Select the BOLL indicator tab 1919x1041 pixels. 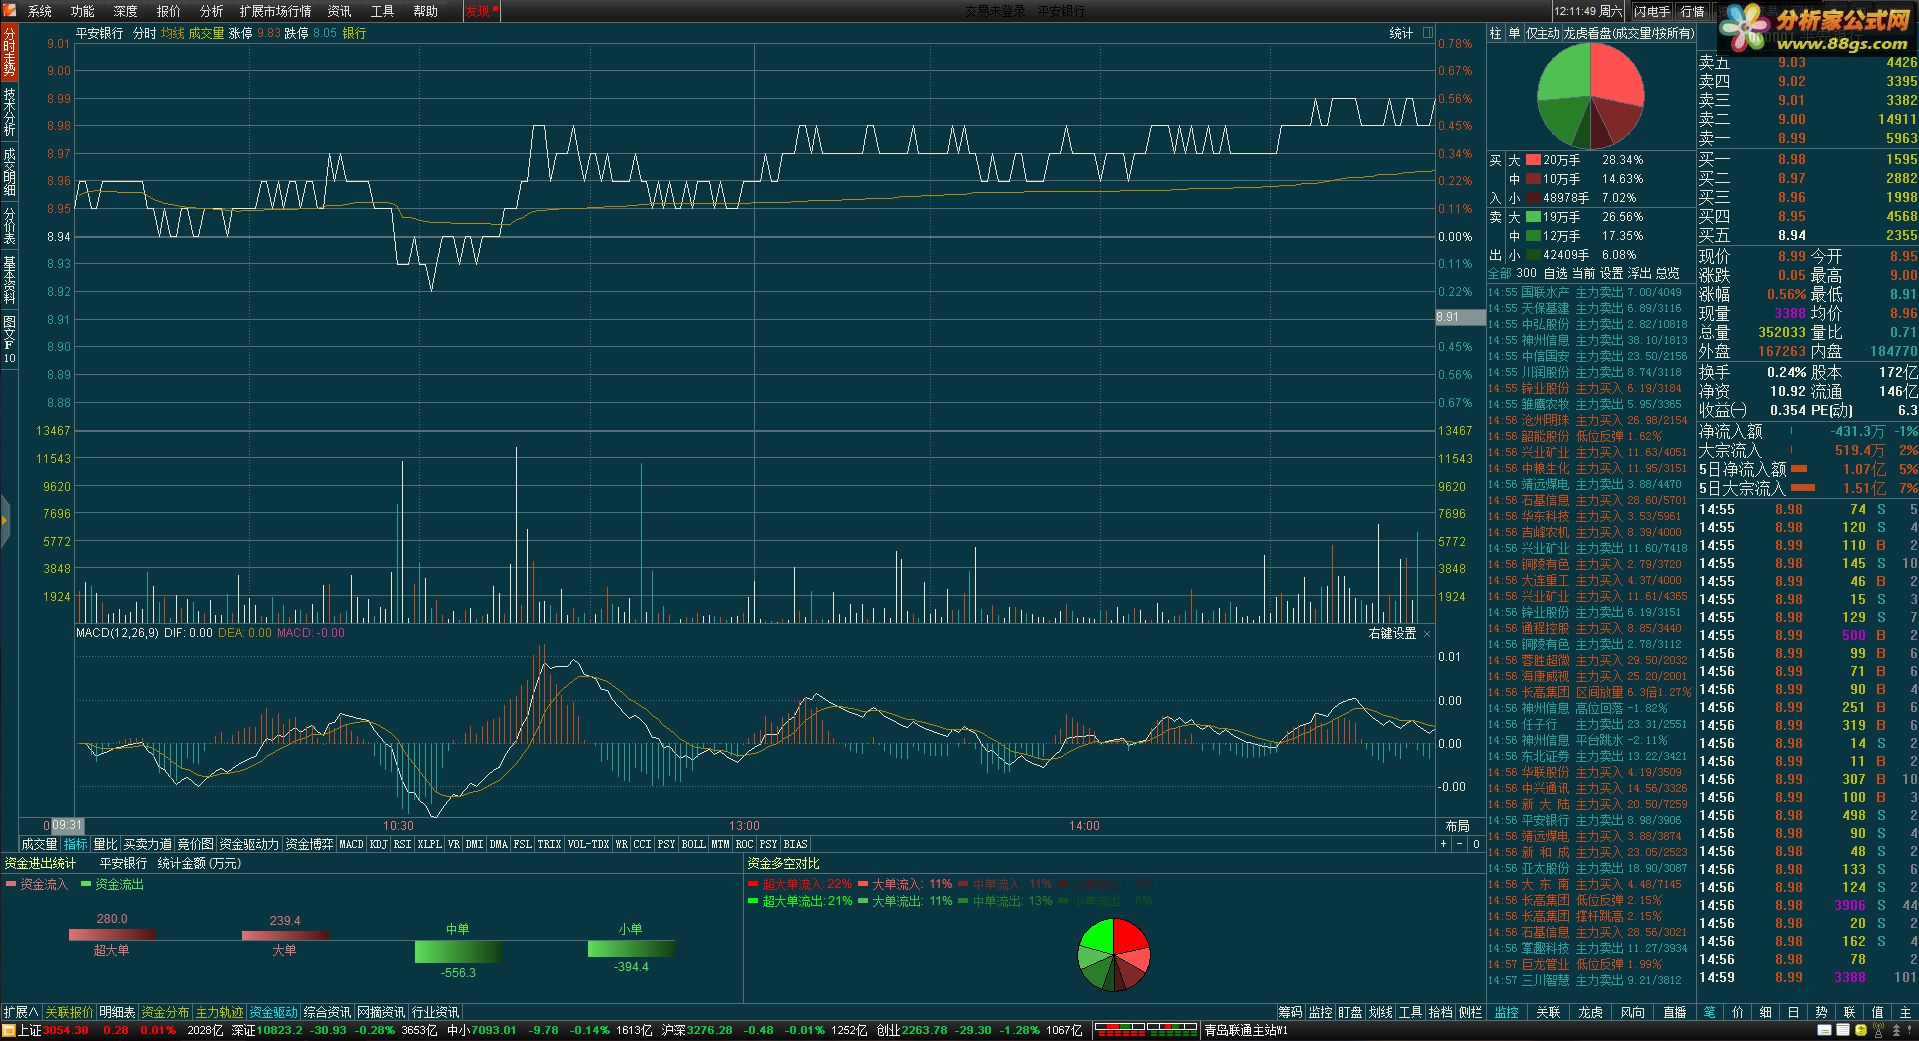coord(693,844)
